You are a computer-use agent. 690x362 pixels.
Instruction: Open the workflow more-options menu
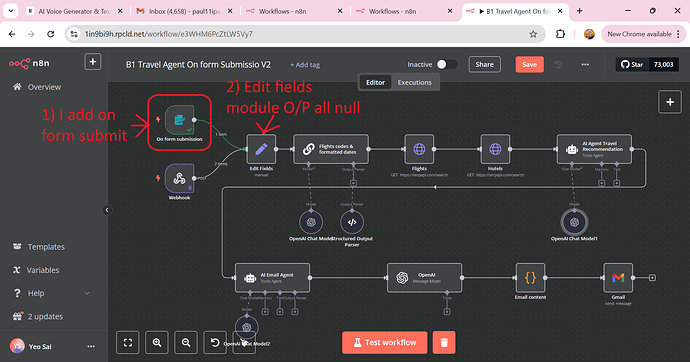pos(585,65)
